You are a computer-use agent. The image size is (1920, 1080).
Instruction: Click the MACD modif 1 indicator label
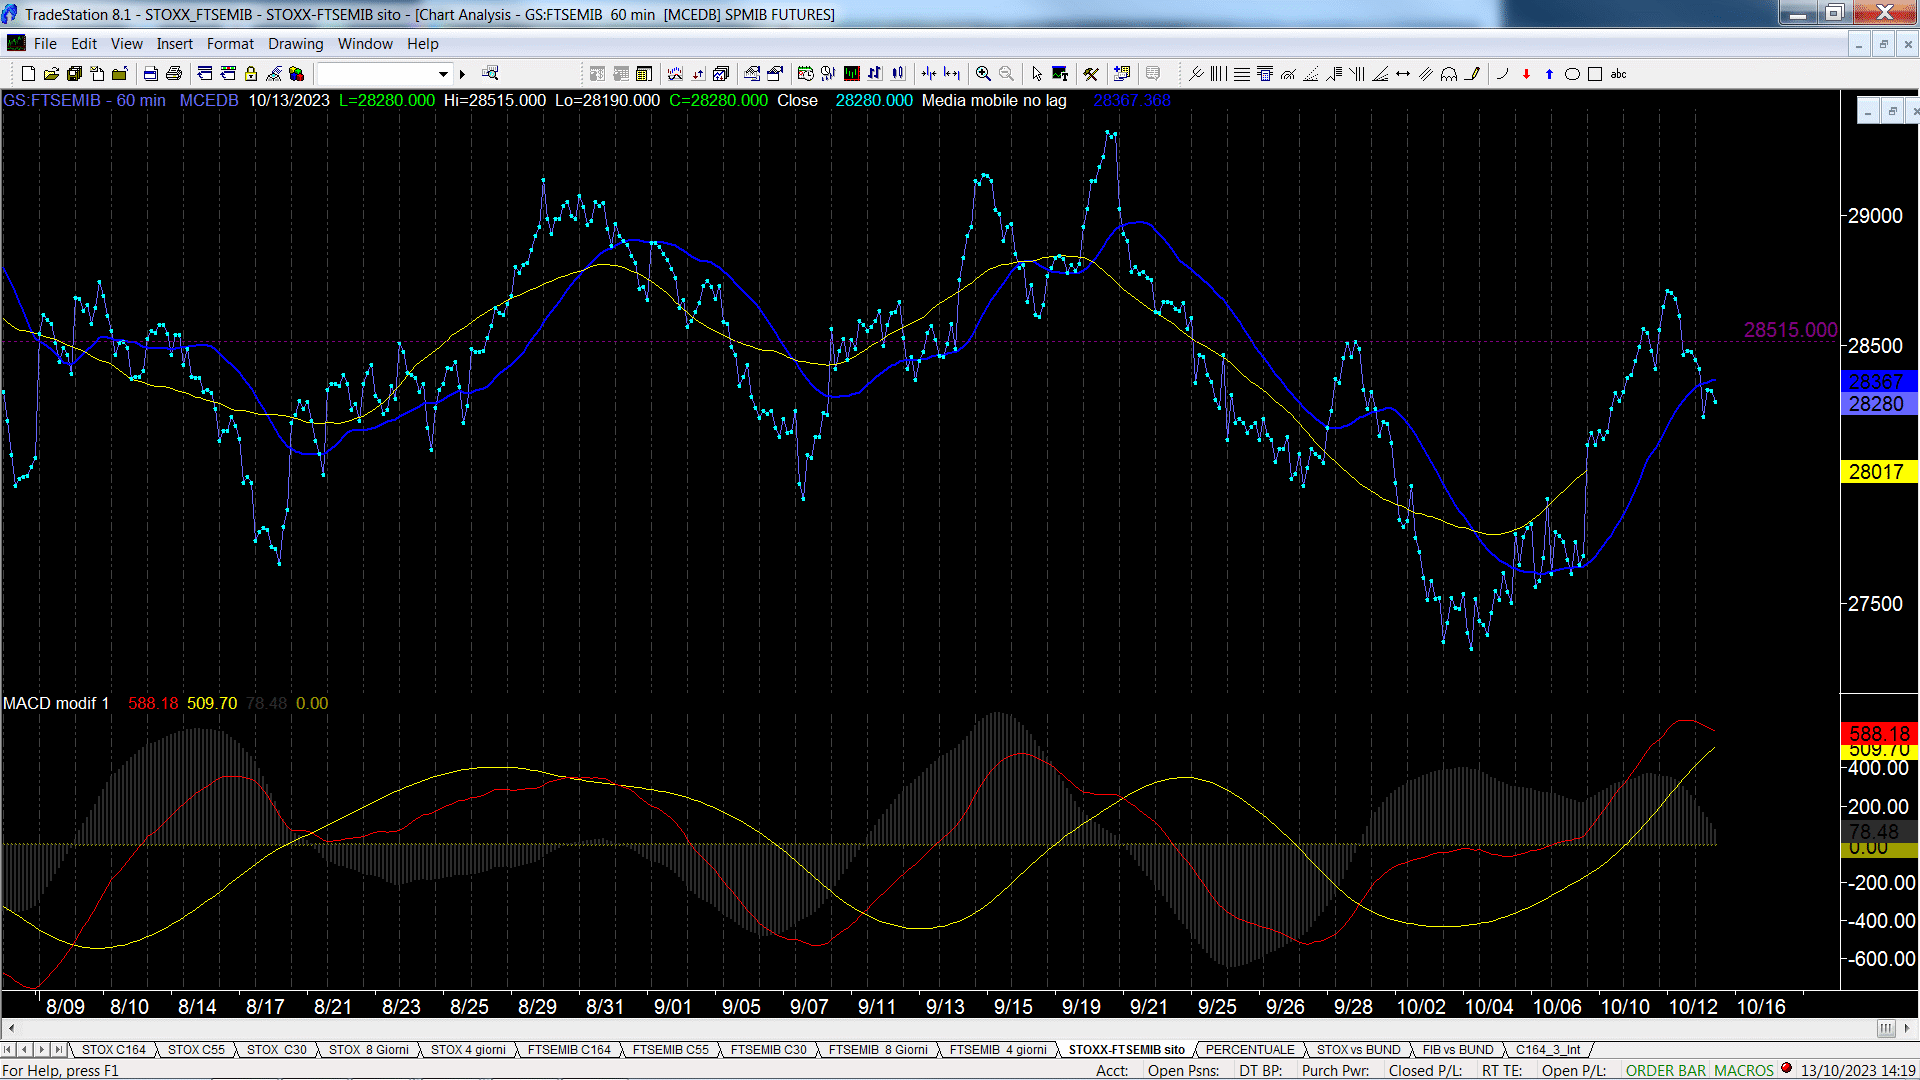(x=56, y=703)
